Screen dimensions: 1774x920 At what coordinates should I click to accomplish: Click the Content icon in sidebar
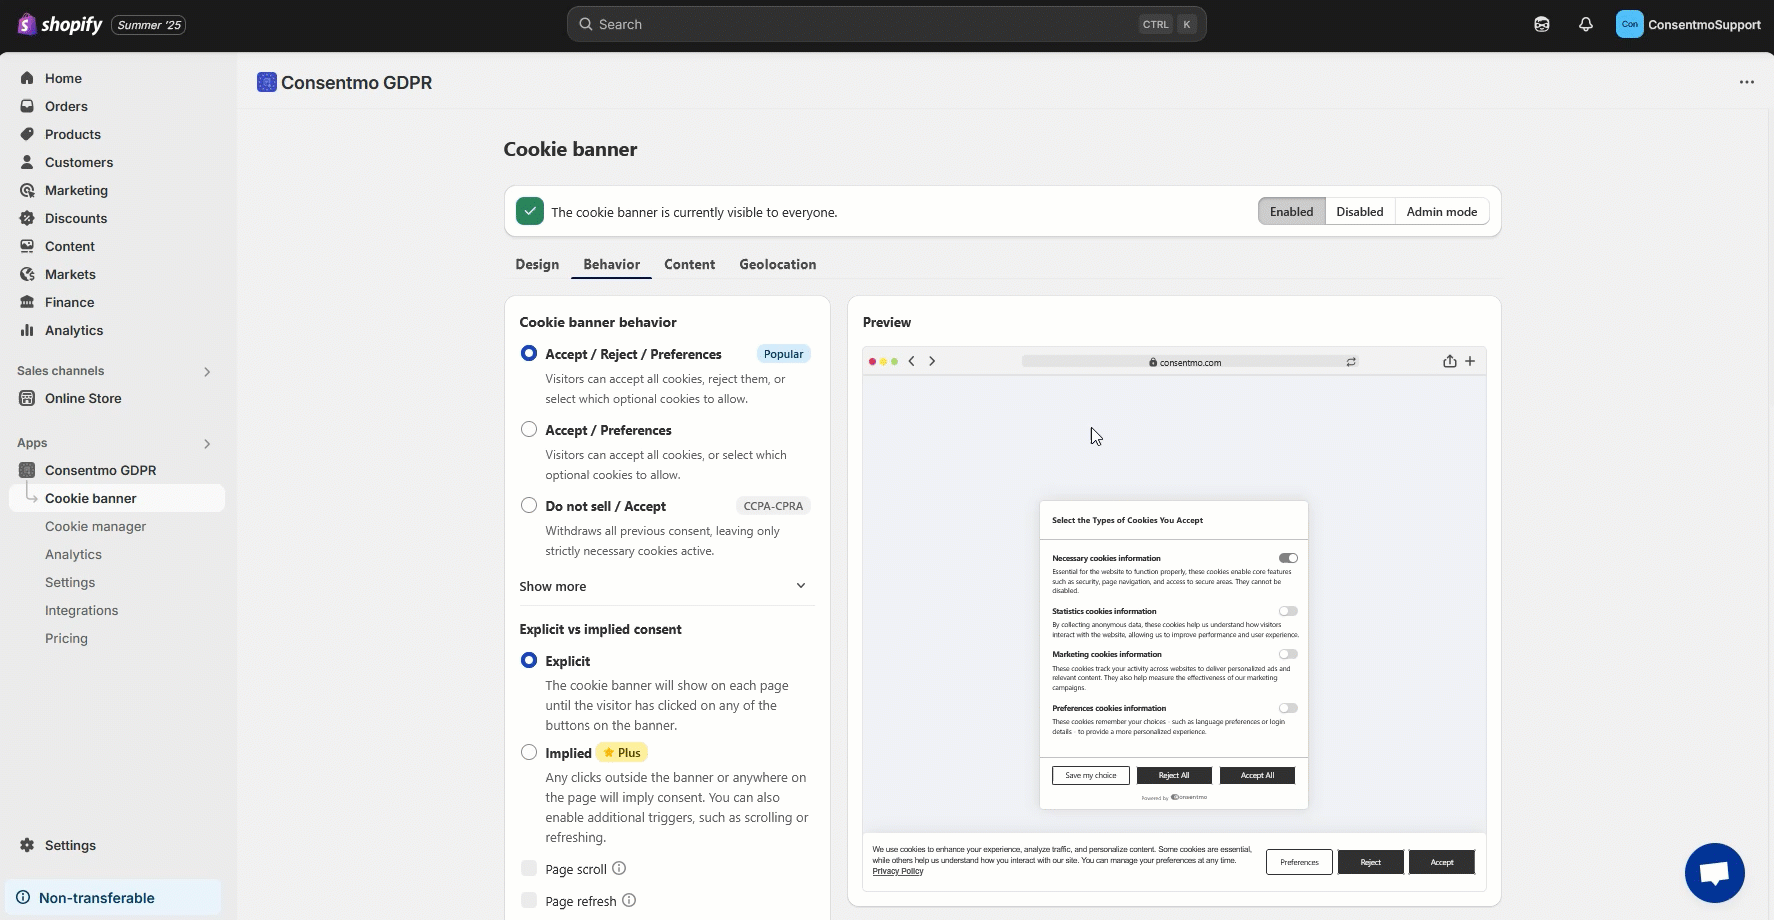[x=27, y=246]
